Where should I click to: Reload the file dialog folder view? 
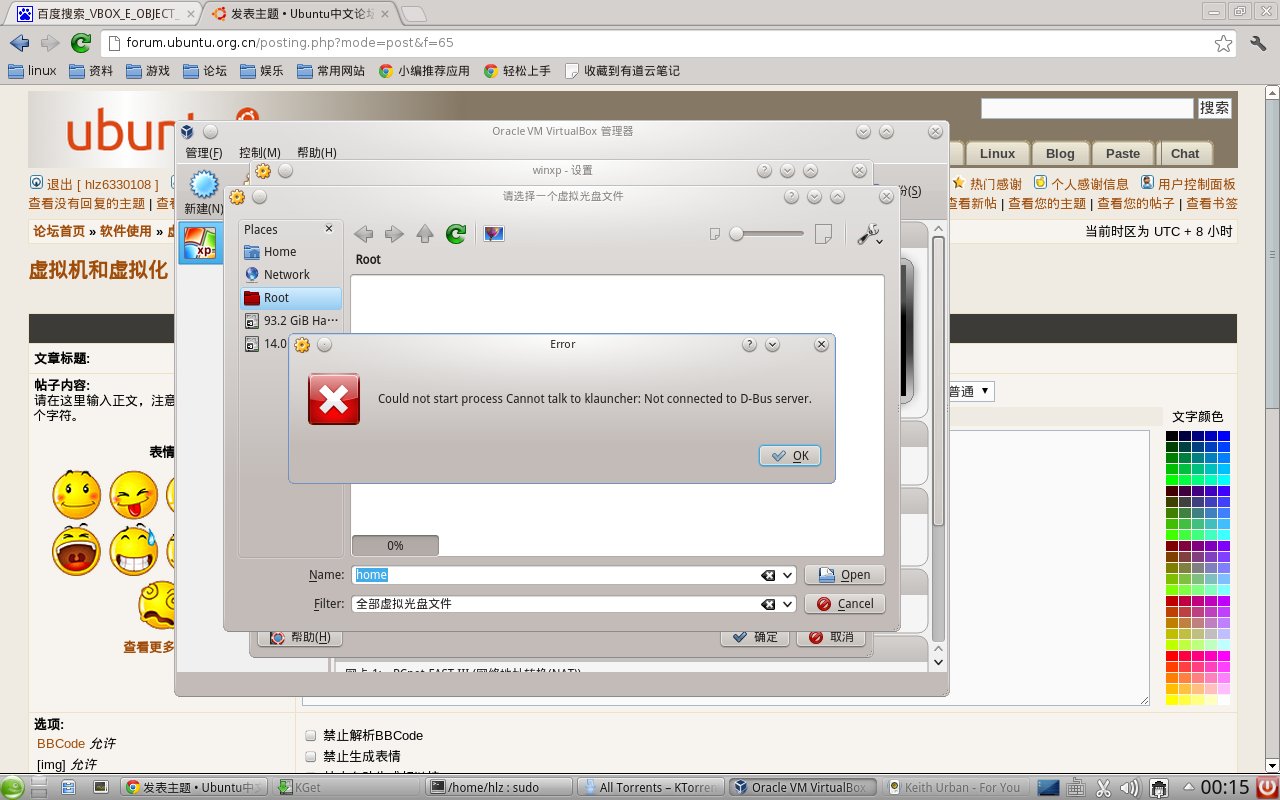pyautogui.click(x=456, y=234)
